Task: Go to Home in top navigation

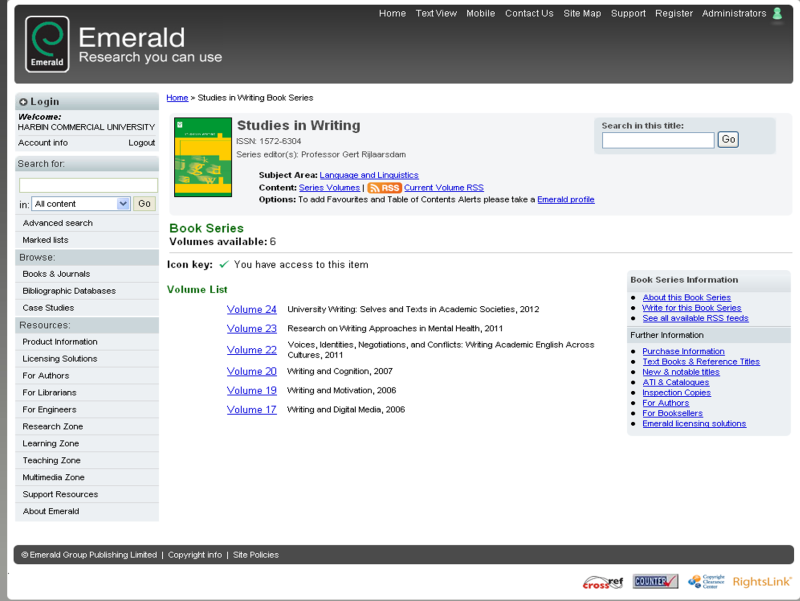Action: tap(392, 14)
